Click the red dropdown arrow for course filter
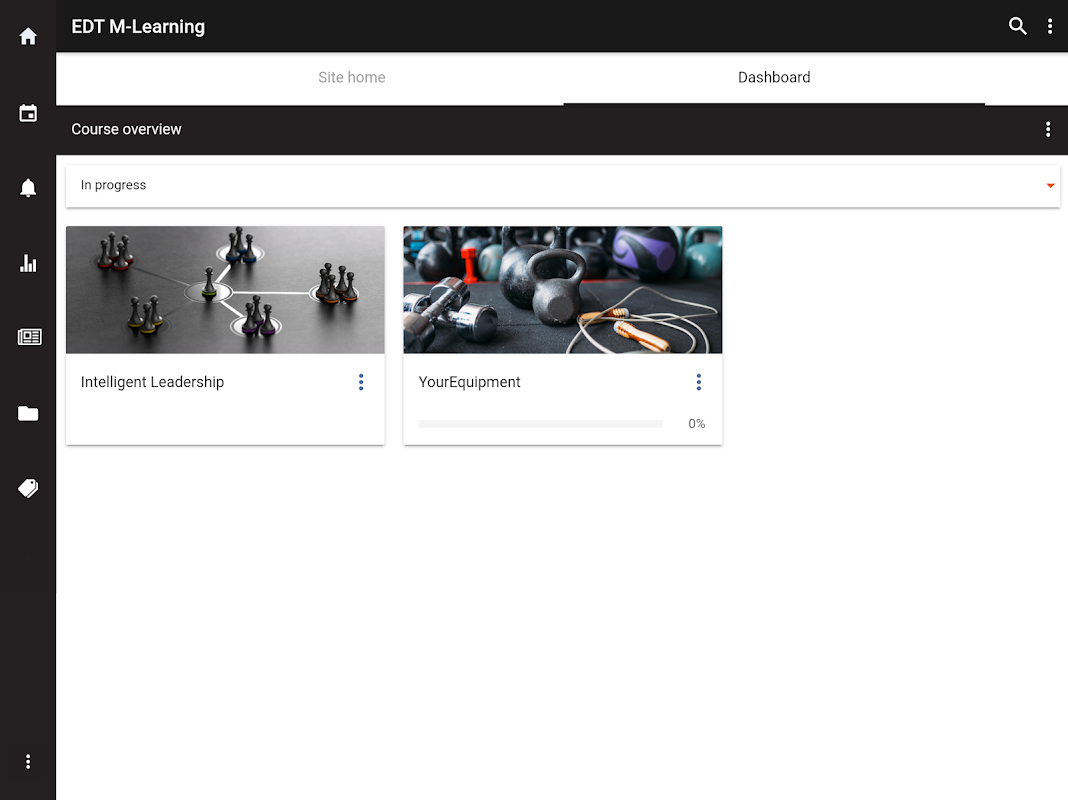 1050,185
